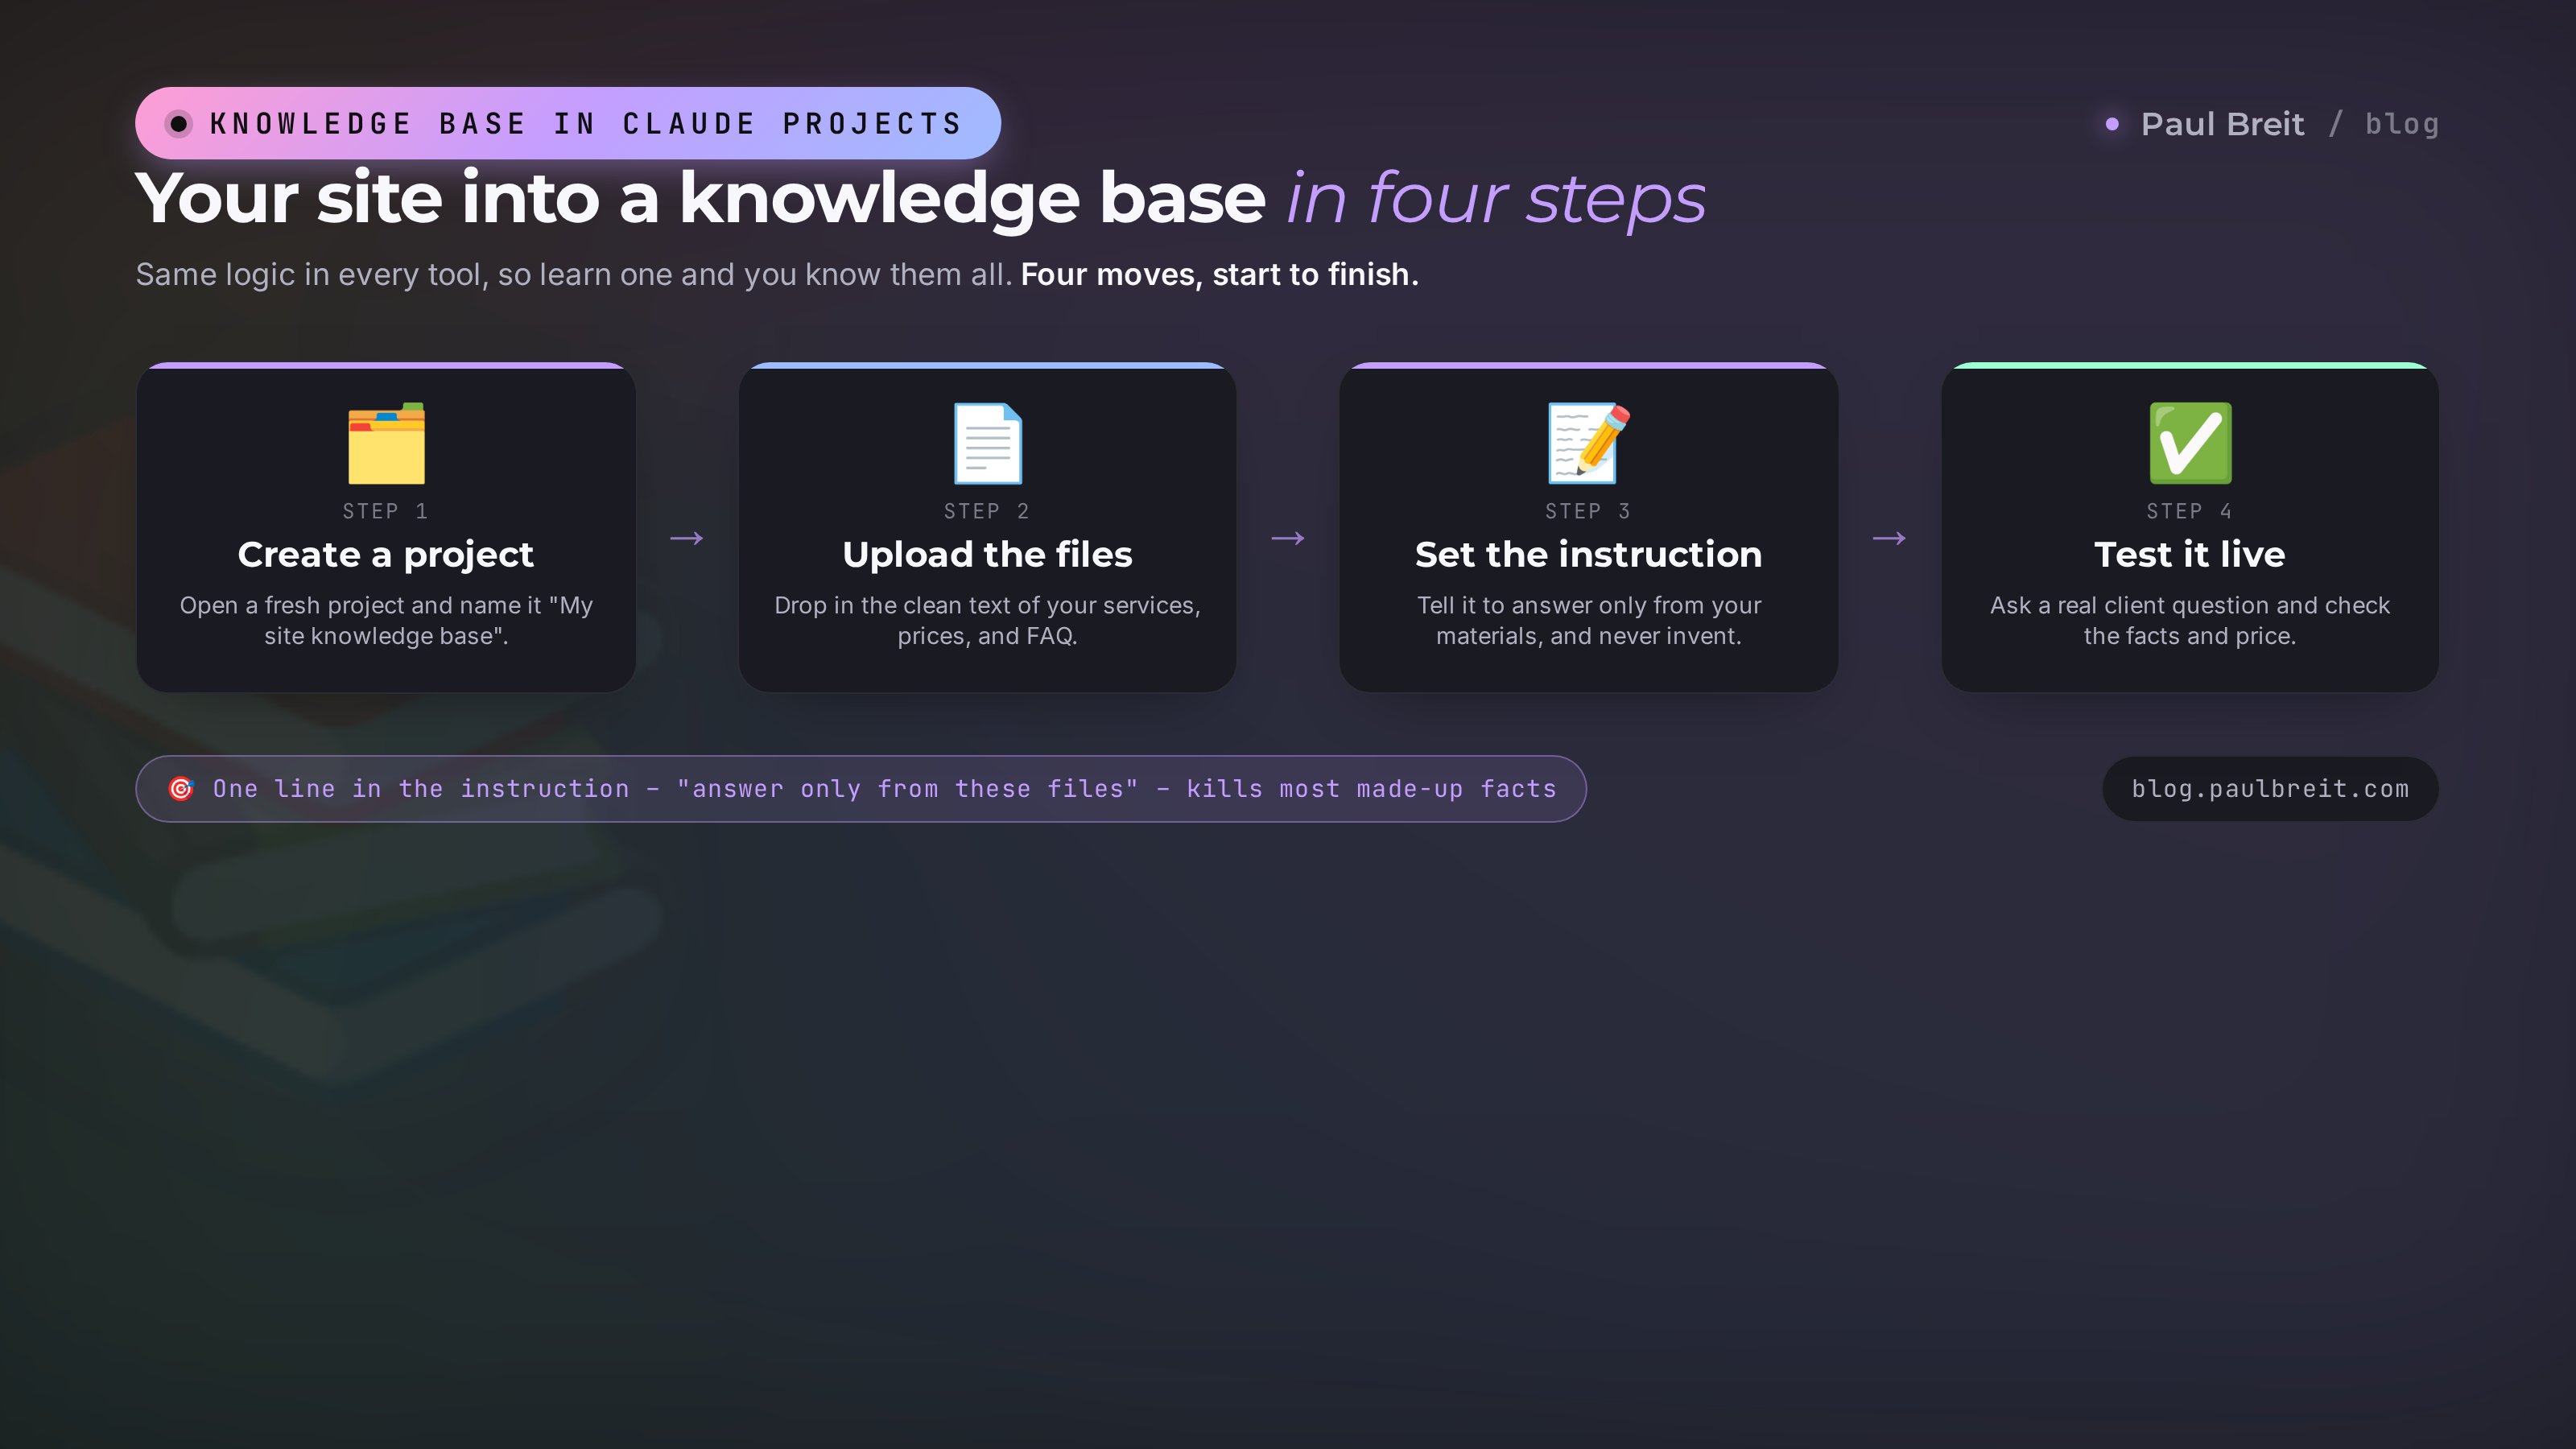2576x1449 pixels.
Task: Click the in four steps italic heading text
Action: [1496, 199]
